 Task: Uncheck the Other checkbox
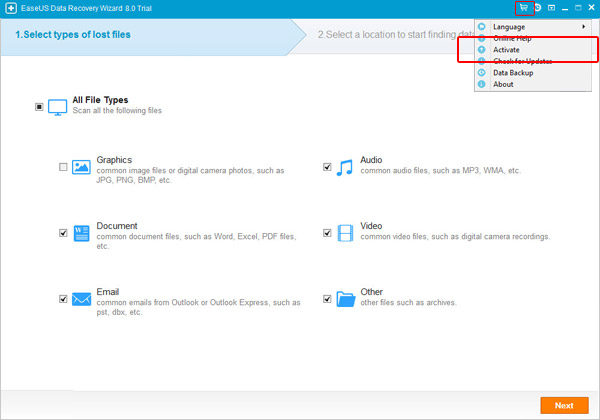327,299
